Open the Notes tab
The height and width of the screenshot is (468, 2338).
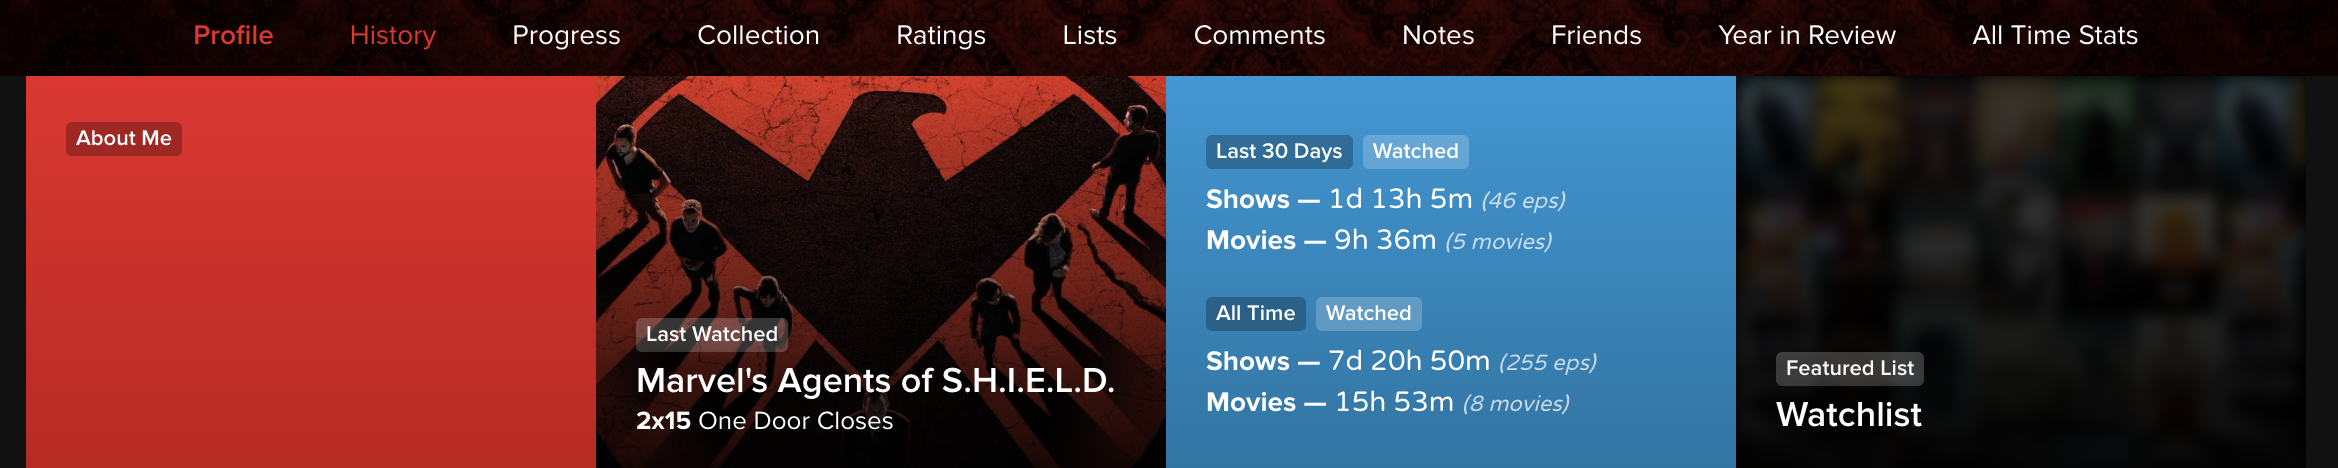coord(1438,35)
